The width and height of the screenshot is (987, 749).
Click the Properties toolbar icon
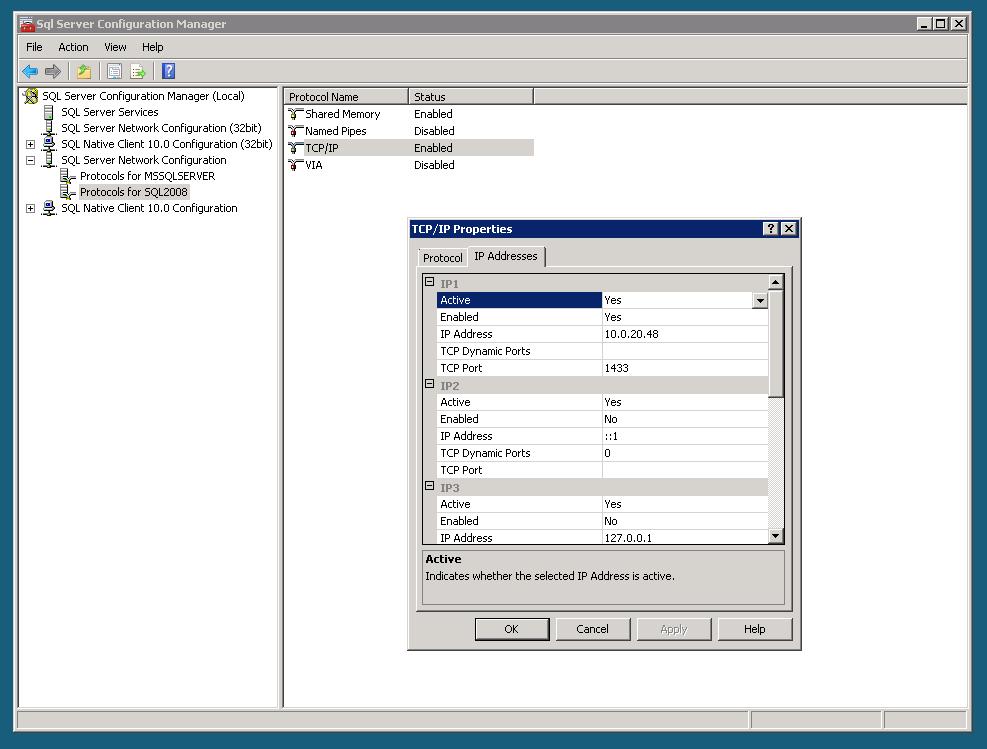(114, 72)
